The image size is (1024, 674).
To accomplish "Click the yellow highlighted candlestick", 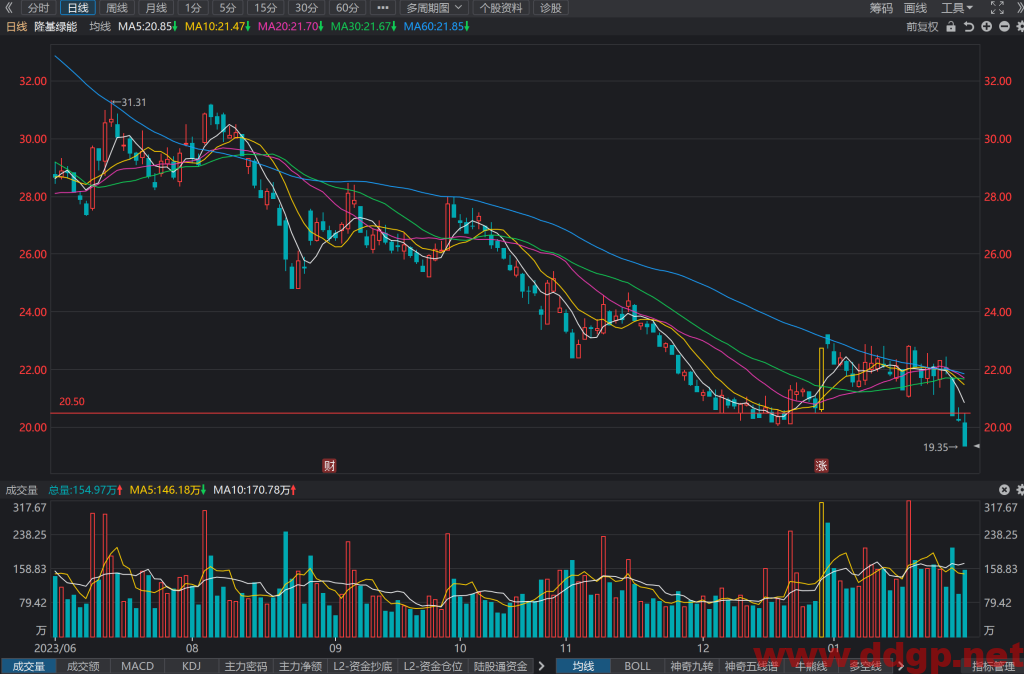I will click(822, 379).
